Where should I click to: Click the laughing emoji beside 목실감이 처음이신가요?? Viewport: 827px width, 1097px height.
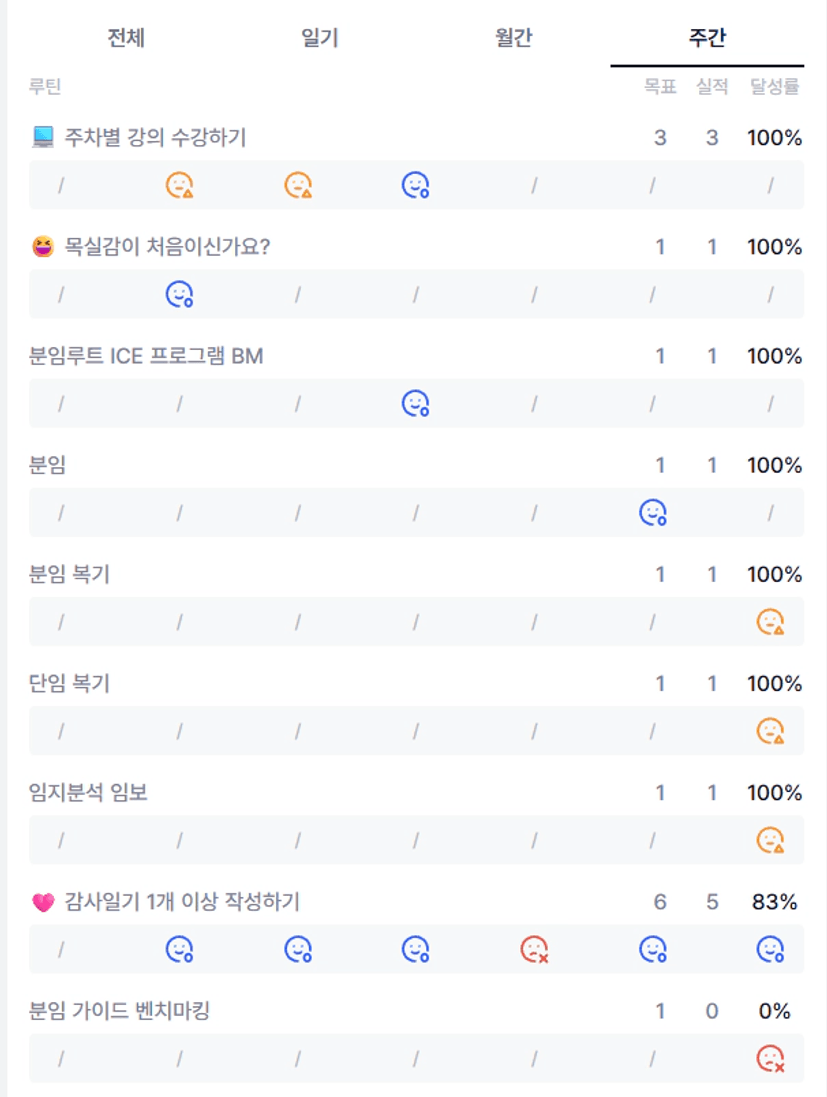coord(42,247)
